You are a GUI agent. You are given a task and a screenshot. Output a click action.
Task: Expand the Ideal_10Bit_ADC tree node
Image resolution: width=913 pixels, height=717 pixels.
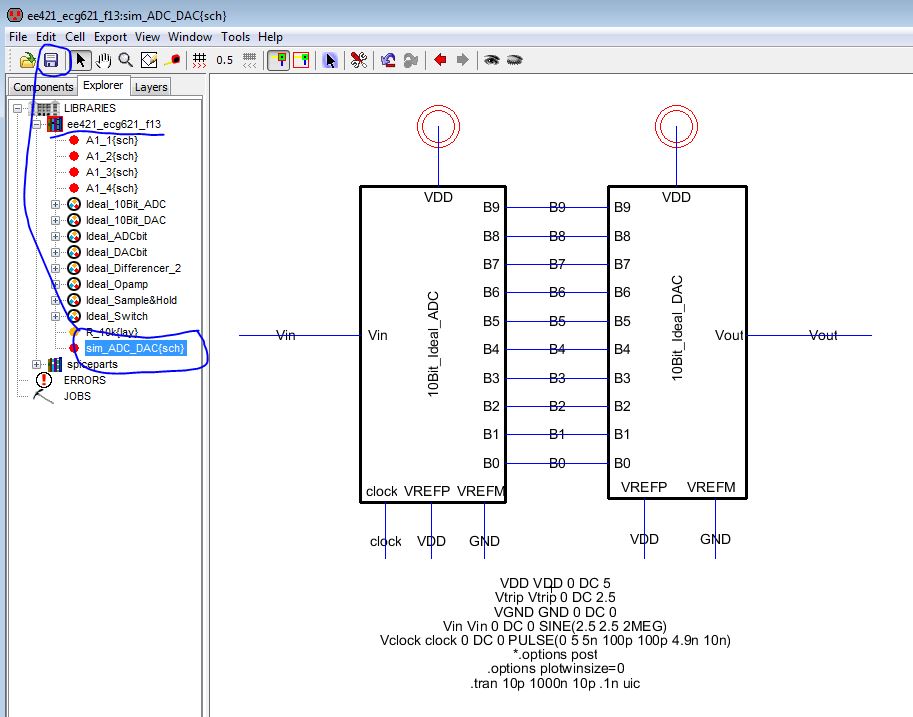(x=56, y=204)
